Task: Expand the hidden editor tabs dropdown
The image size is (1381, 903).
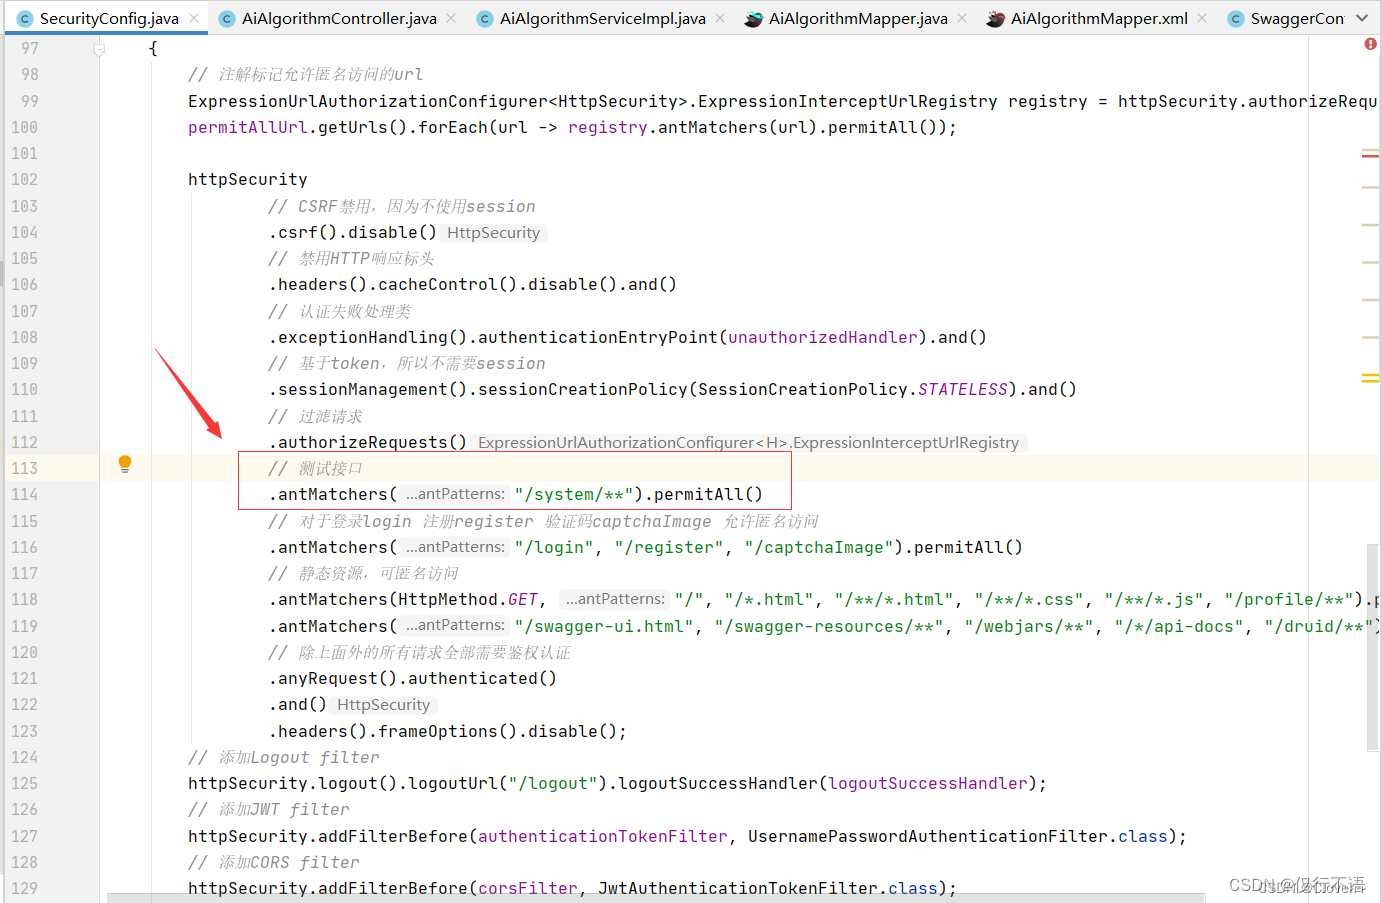Action: (1362, 18)
